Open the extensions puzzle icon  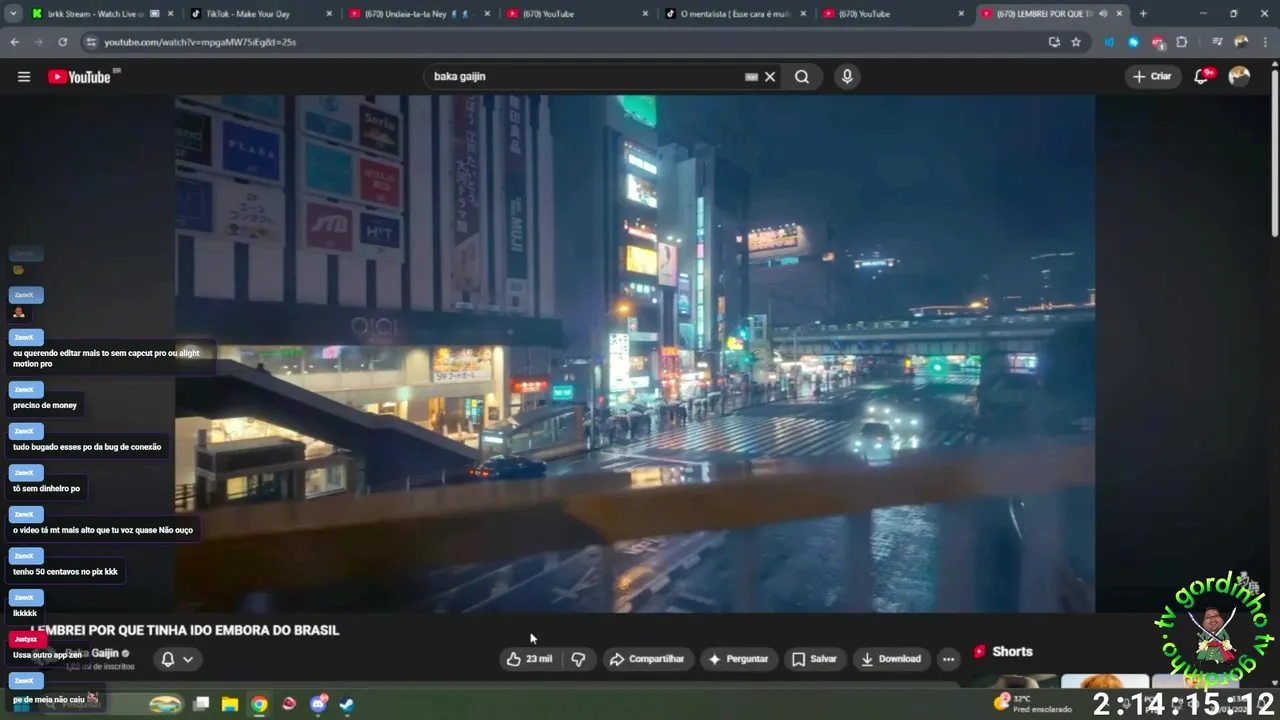point(1182,42)
